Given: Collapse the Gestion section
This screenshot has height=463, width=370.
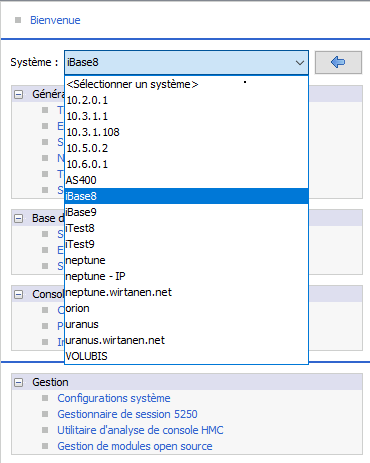Looking at the screenshot, I should click(x=19, y=382).
